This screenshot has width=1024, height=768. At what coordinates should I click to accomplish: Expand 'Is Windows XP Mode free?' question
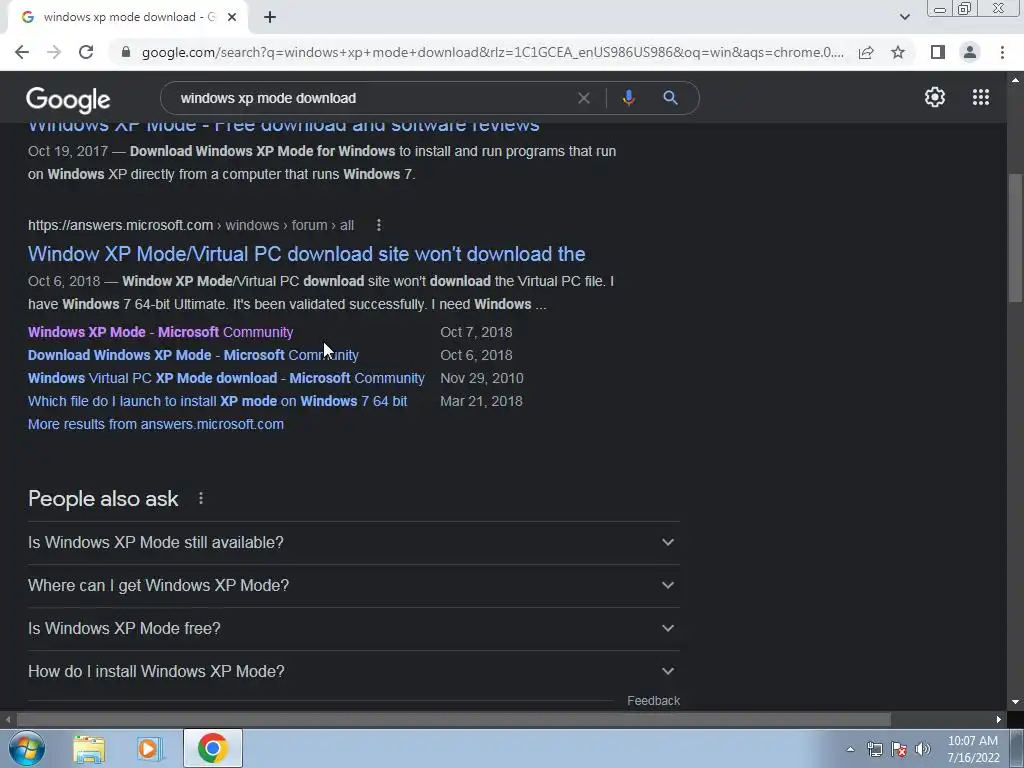point(353,628)
